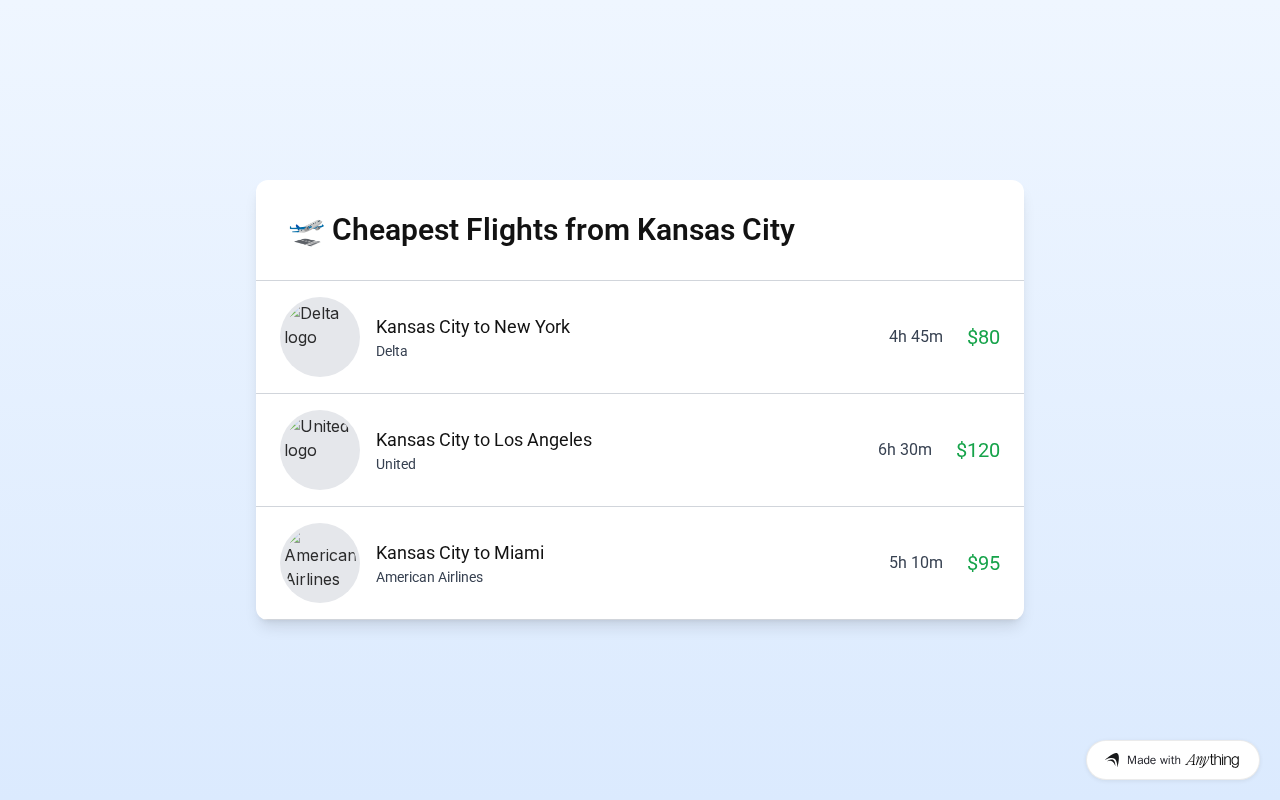Click the United logo circle
Image resolution: width=1280 pixels, height=800 pixels.
[x=320, y=450]
